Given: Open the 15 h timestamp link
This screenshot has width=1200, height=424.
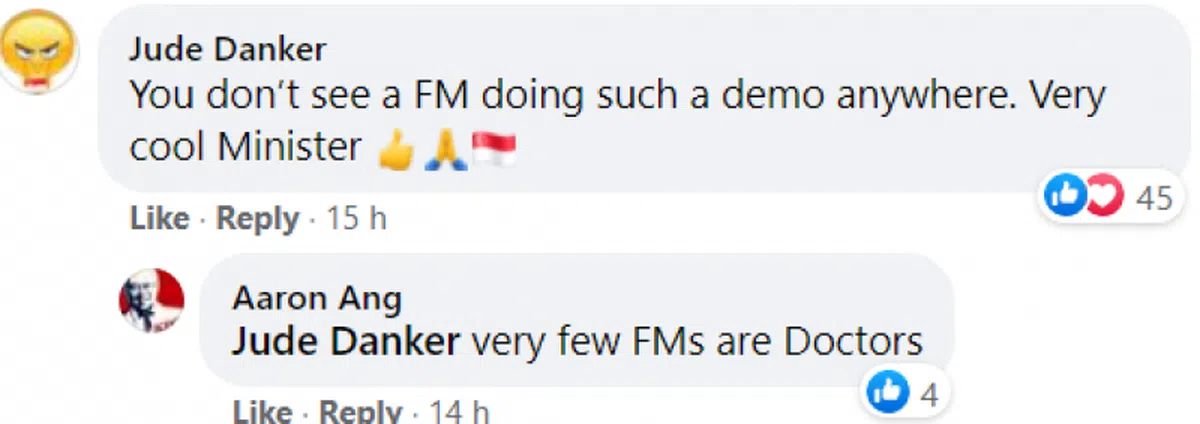Looking at the screenshot, I should click(357, 219).
